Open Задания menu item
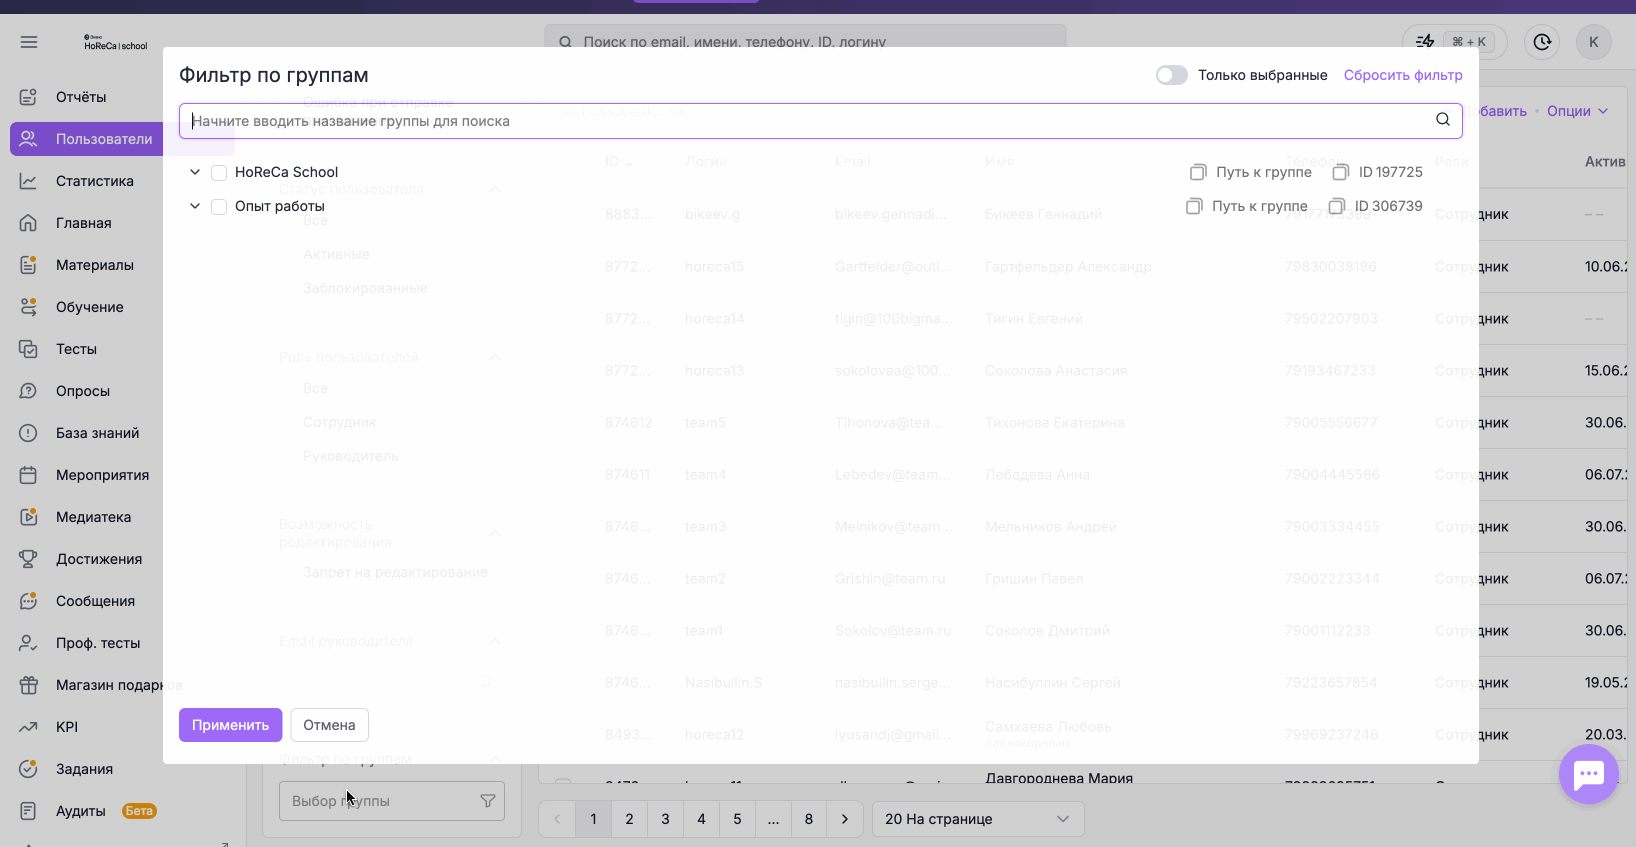This screenshot has width=1636, height=847. [x=84, y=769]
